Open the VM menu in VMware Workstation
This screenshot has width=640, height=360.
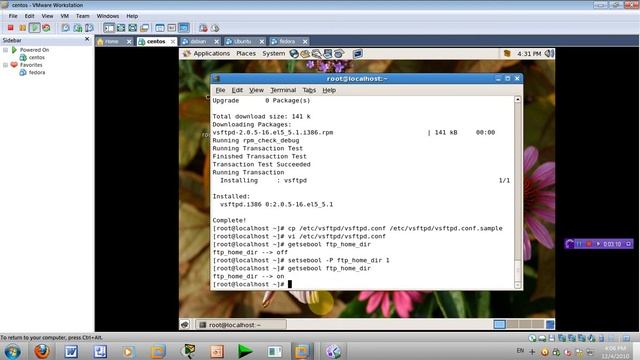(x=64, y=16)
